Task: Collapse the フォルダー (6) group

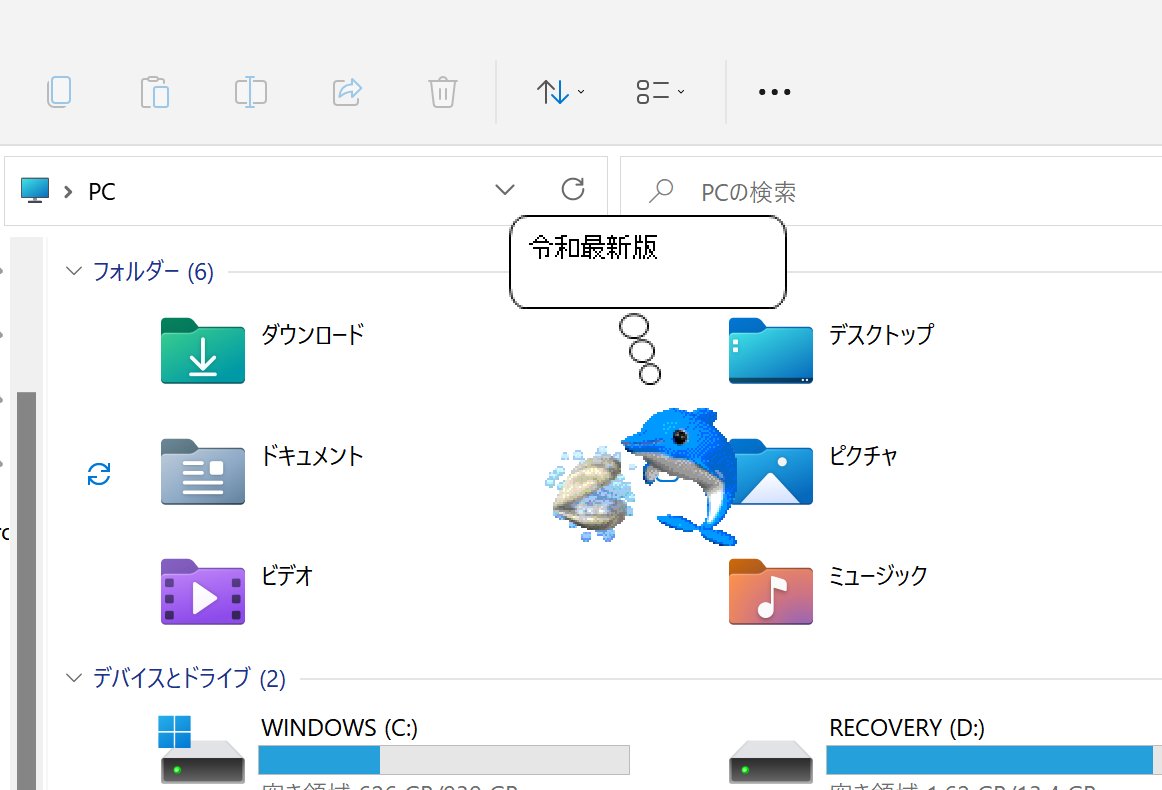Action: tap(73, 270)
